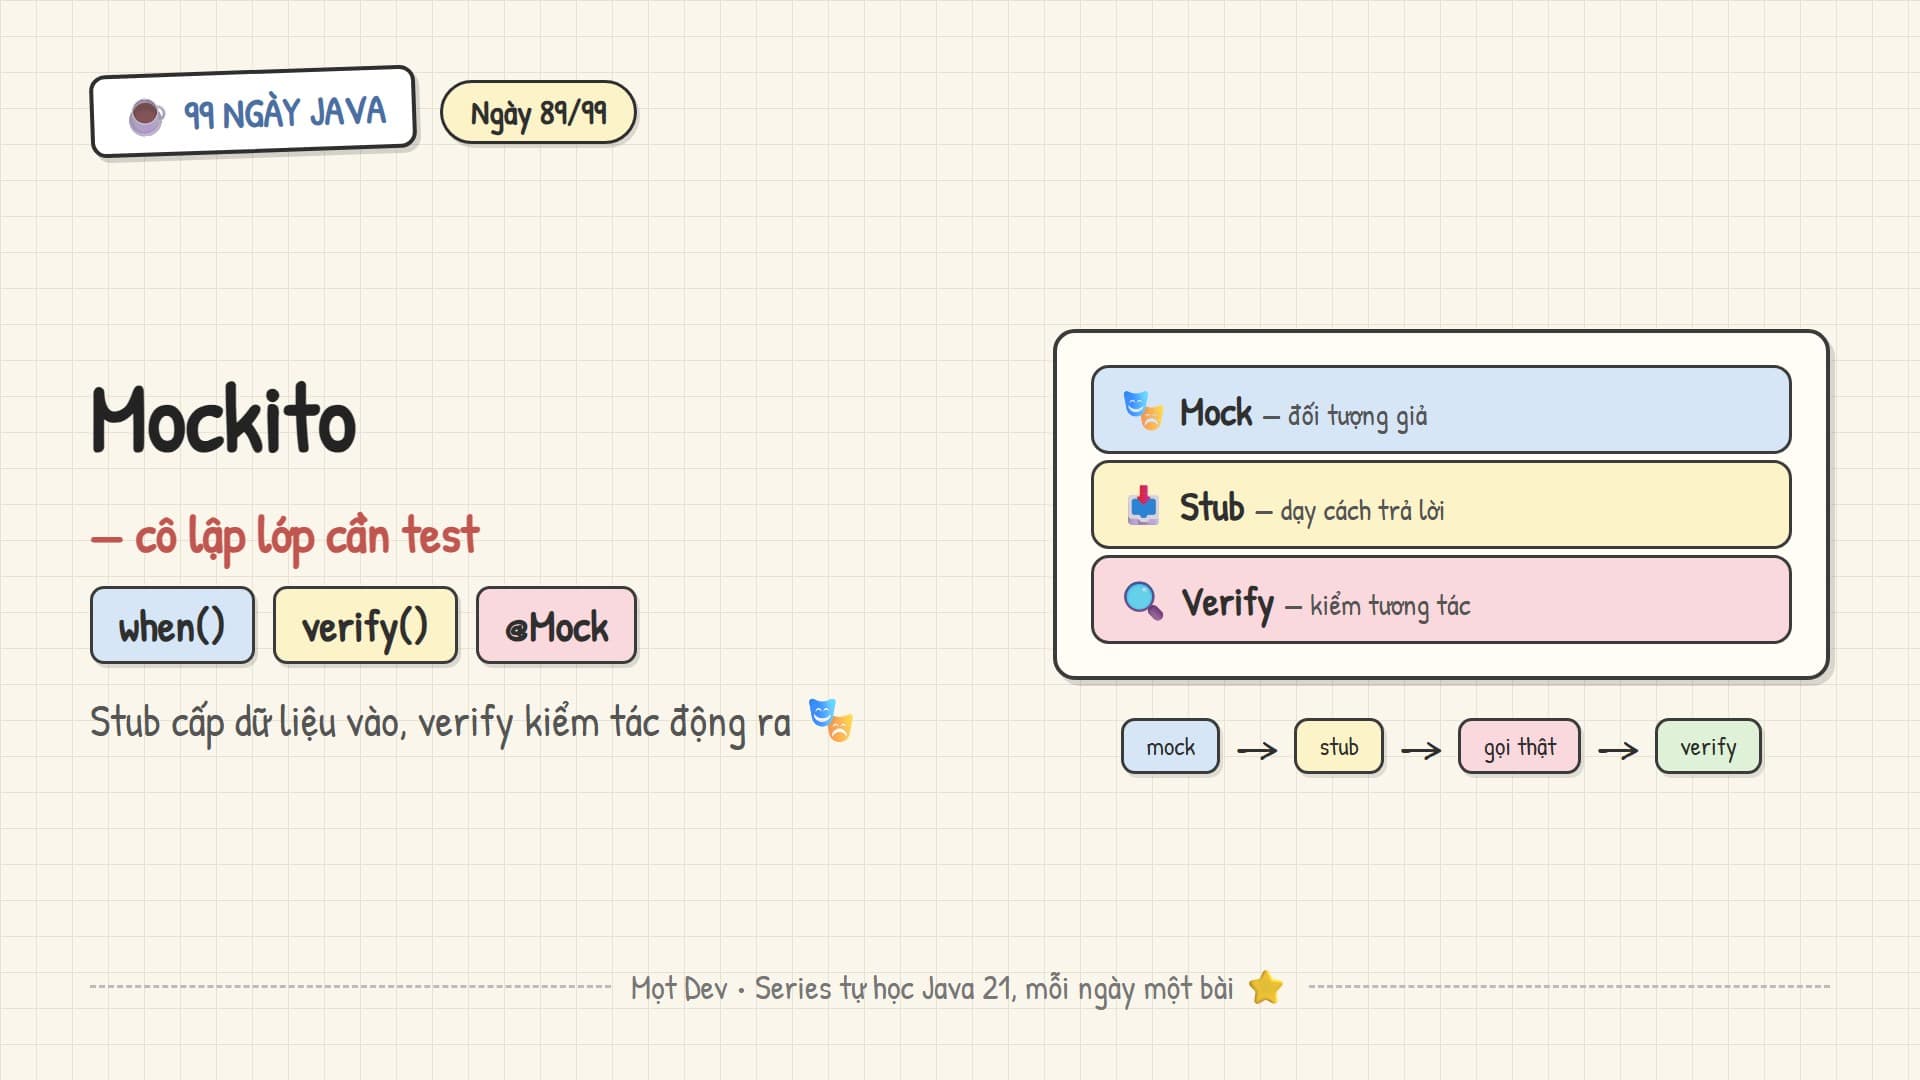Viewport: 1920px width, 1080px height.
Task: Click the magnifying glass icon beside Verify
Action: [x=1143, y=601]
